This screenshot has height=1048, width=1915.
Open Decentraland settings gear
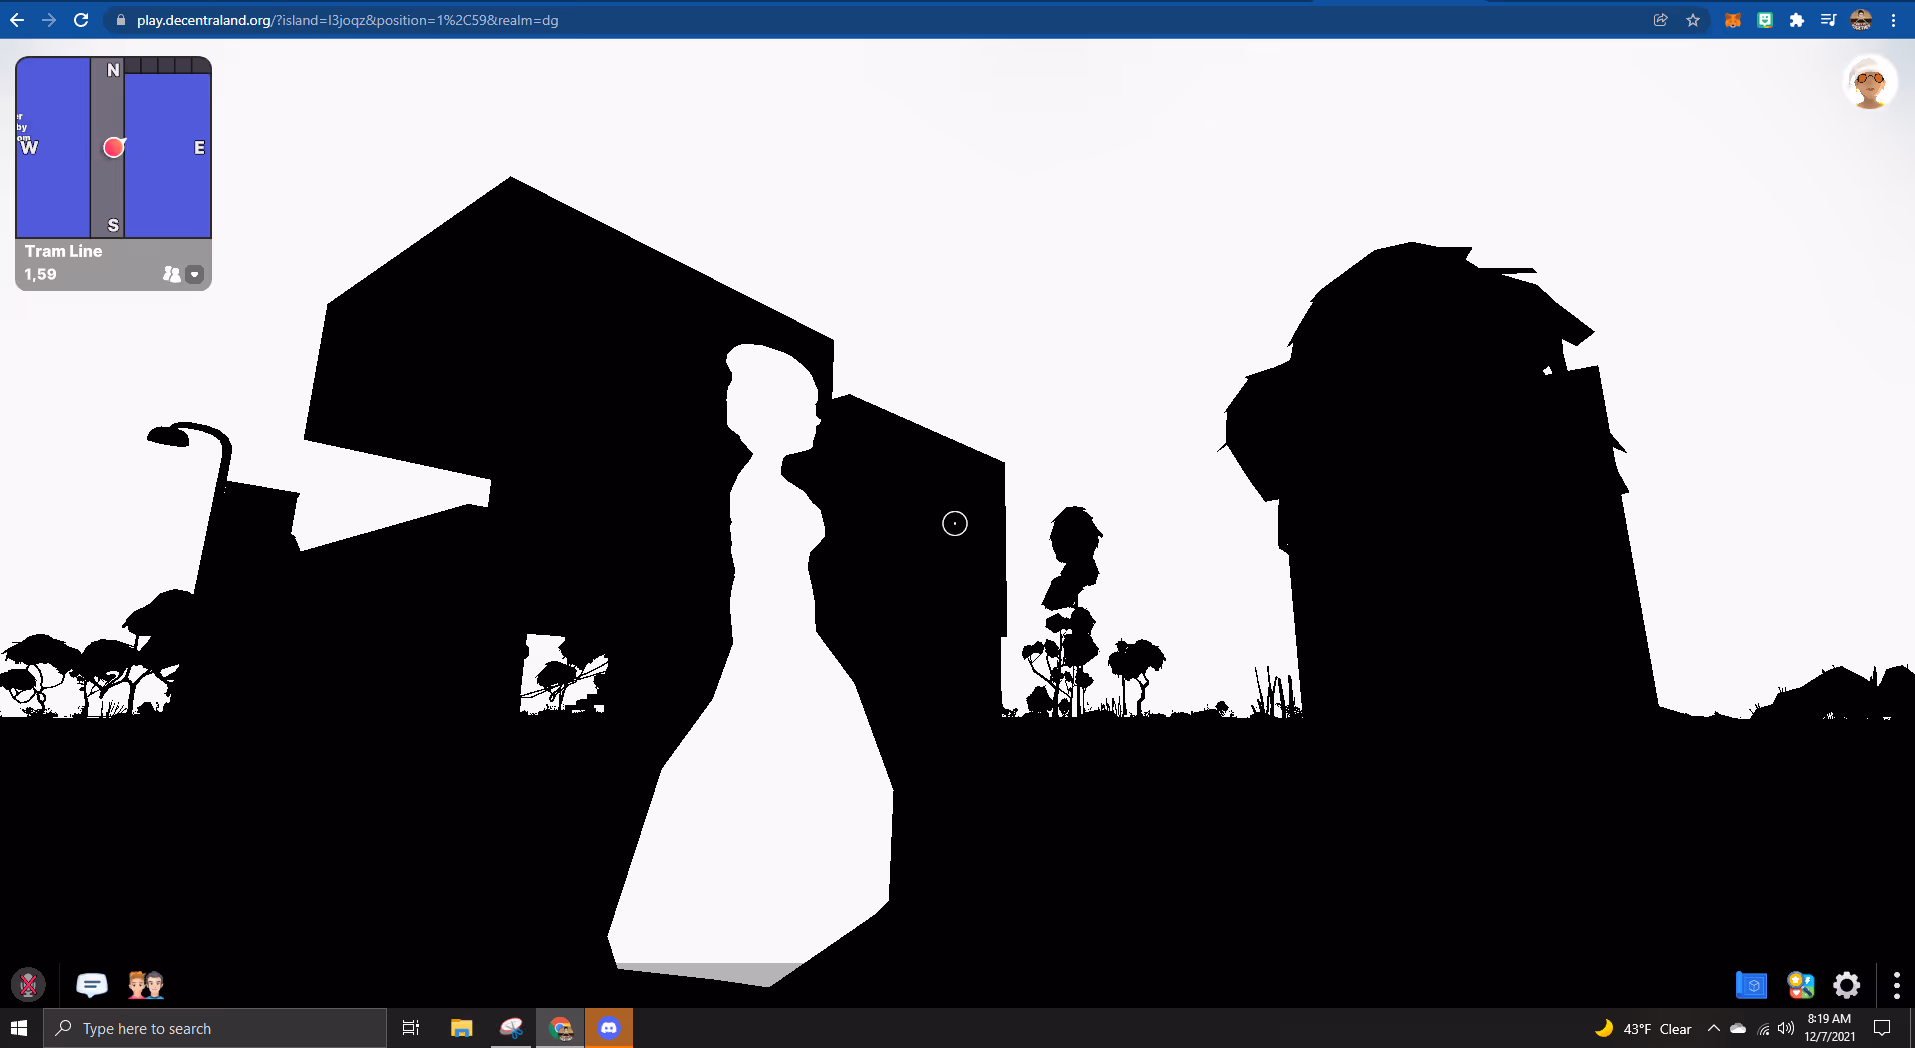(1846, 985)
